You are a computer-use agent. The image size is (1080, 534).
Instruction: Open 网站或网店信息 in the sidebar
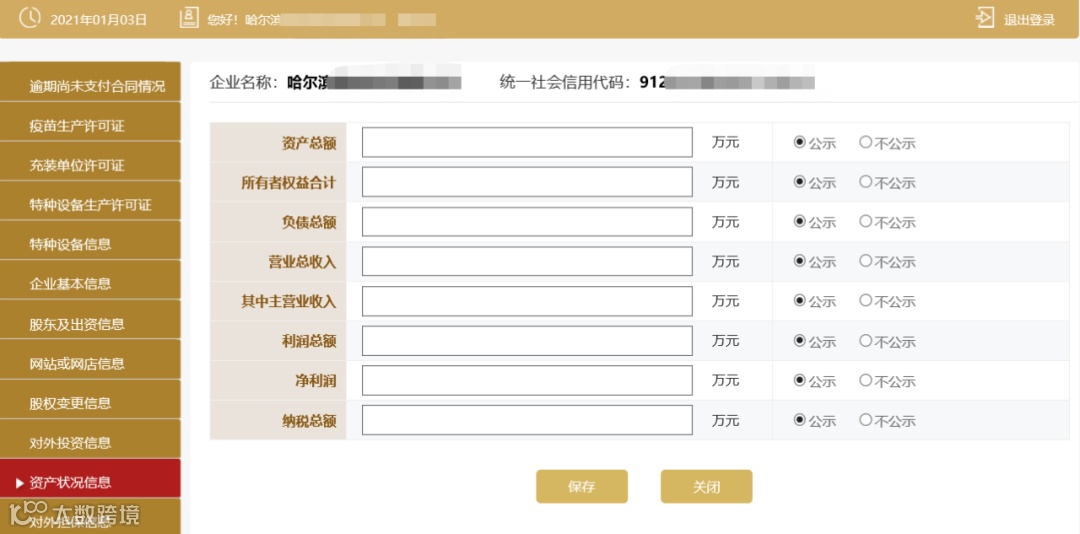click(77, 364)
